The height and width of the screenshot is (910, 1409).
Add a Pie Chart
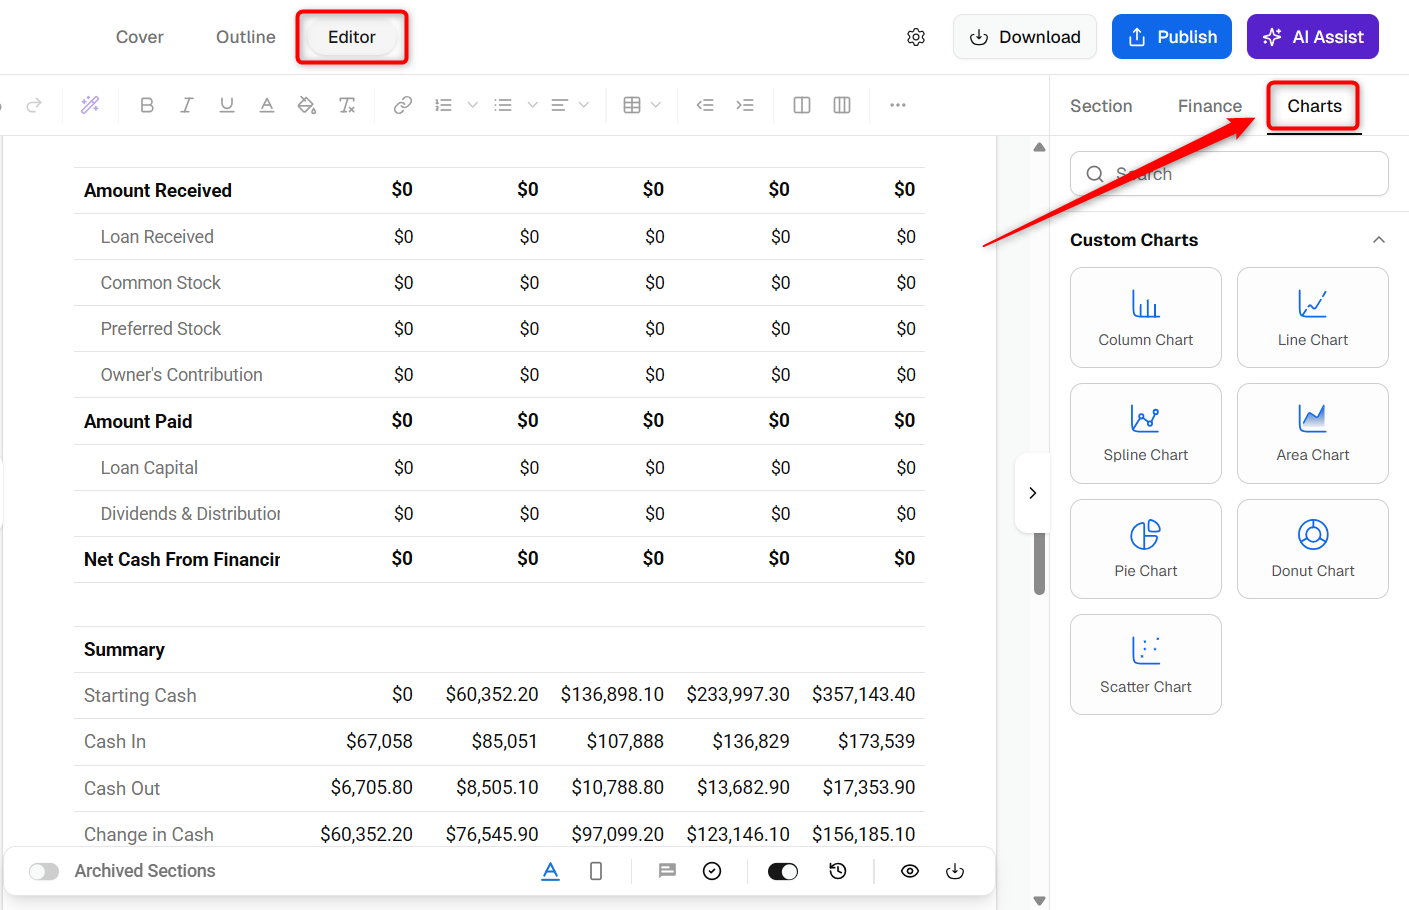coord(1146,549)
